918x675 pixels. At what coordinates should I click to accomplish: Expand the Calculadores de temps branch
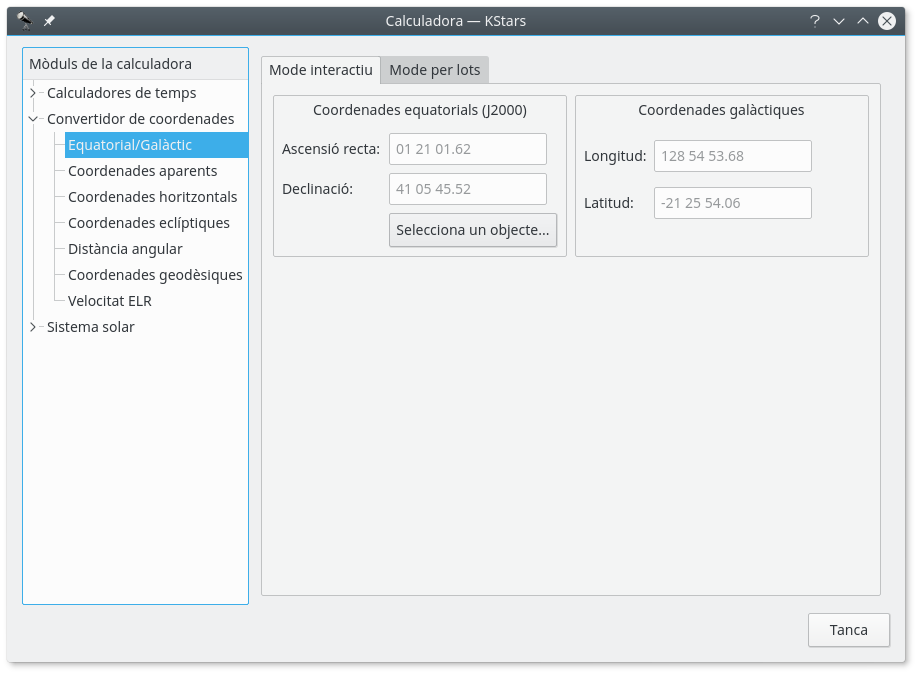(33, 93)
